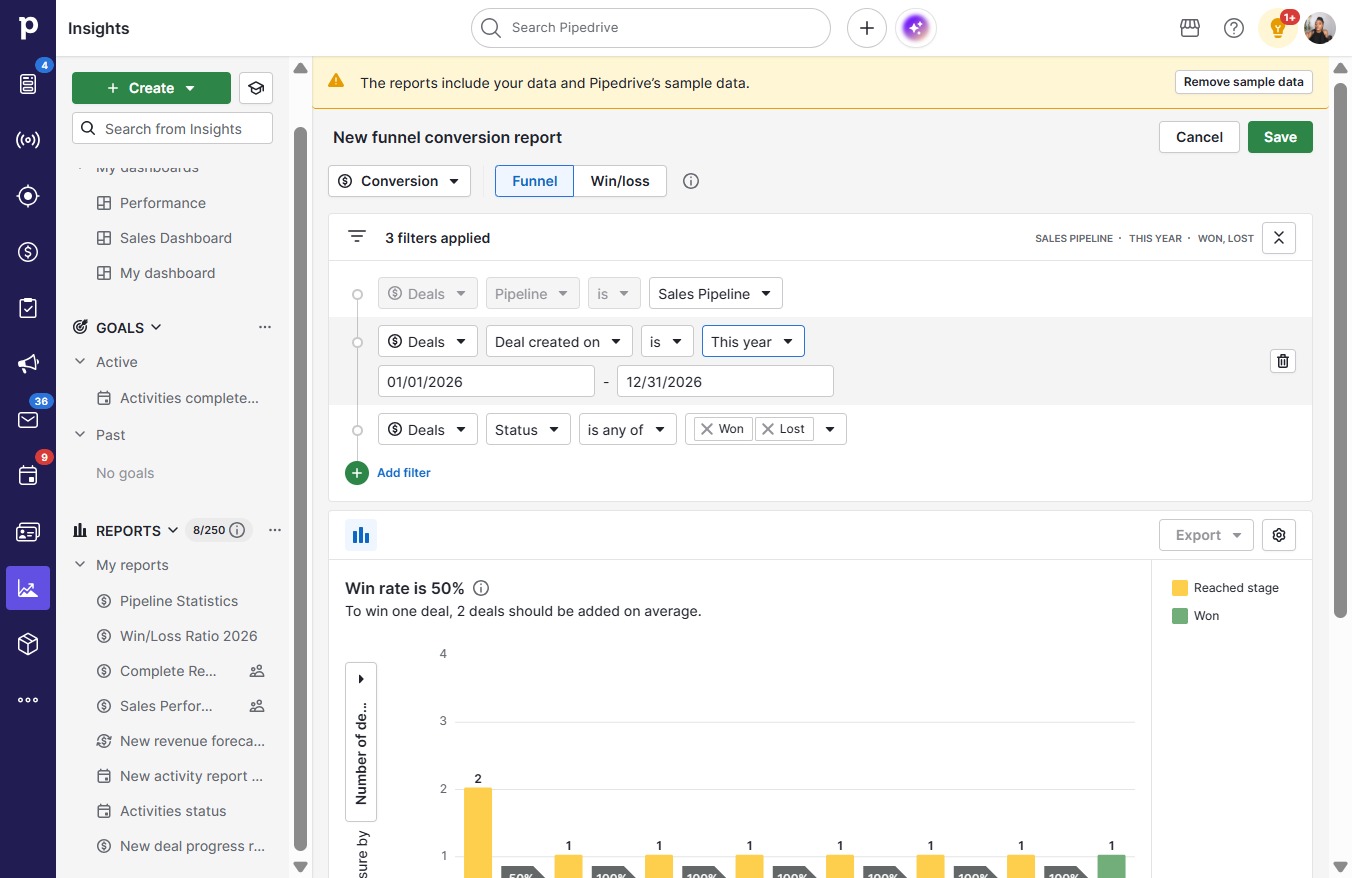The width and height of the screenshot is (1352, 878).
Task: Open My dashboard
Action: coord(167,273)
